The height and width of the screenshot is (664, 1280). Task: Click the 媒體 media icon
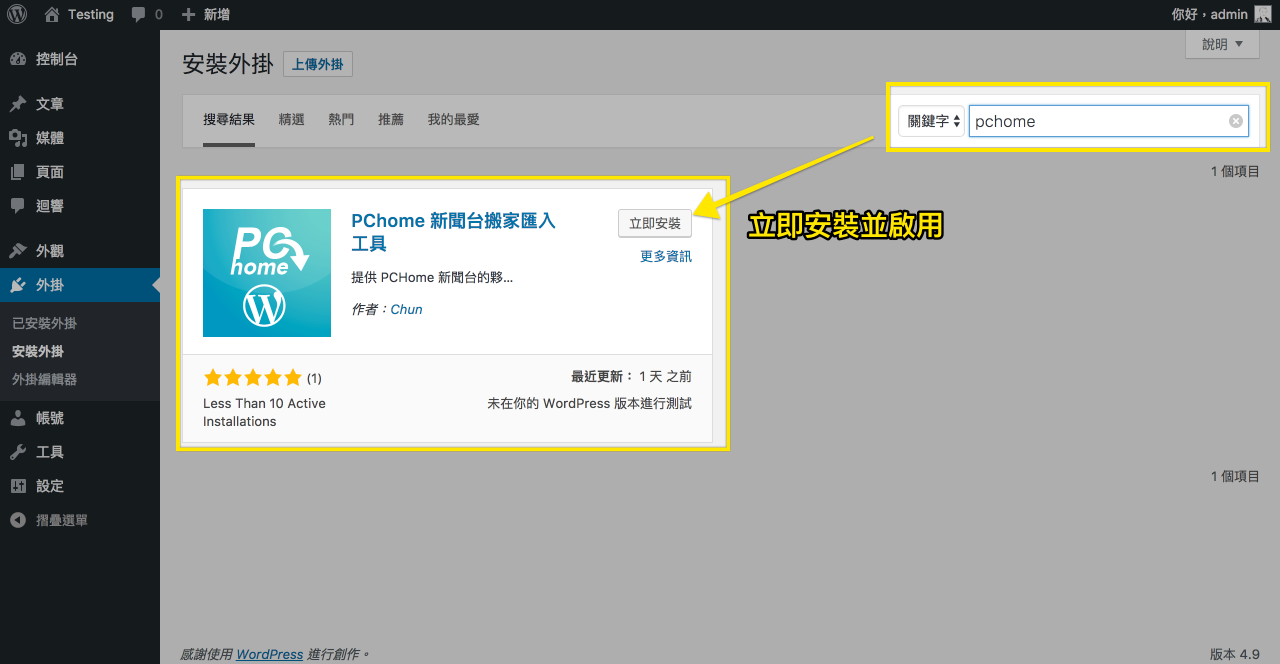[18, 138]
